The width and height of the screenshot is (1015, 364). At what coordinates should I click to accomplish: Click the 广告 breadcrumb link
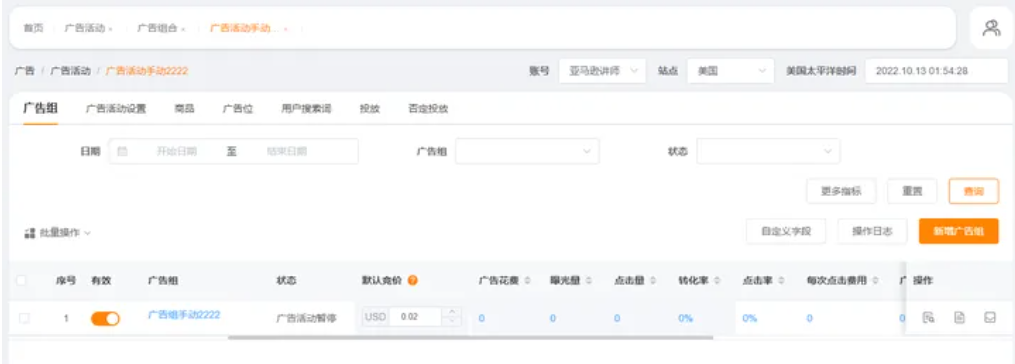pos(25,71)
